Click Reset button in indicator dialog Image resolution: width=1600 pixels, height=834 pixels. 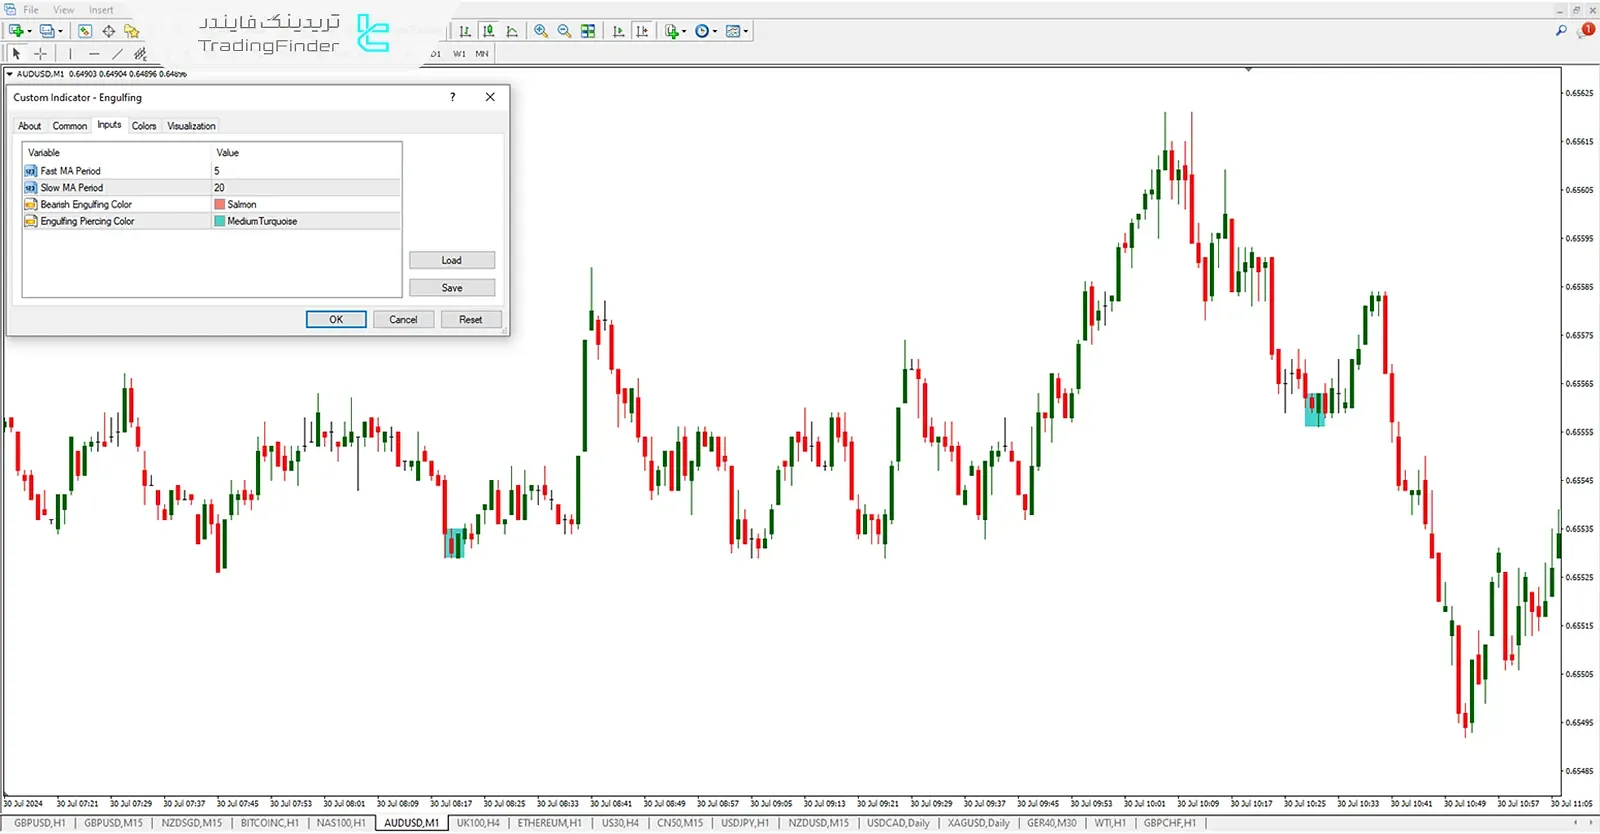click(470, 320)
